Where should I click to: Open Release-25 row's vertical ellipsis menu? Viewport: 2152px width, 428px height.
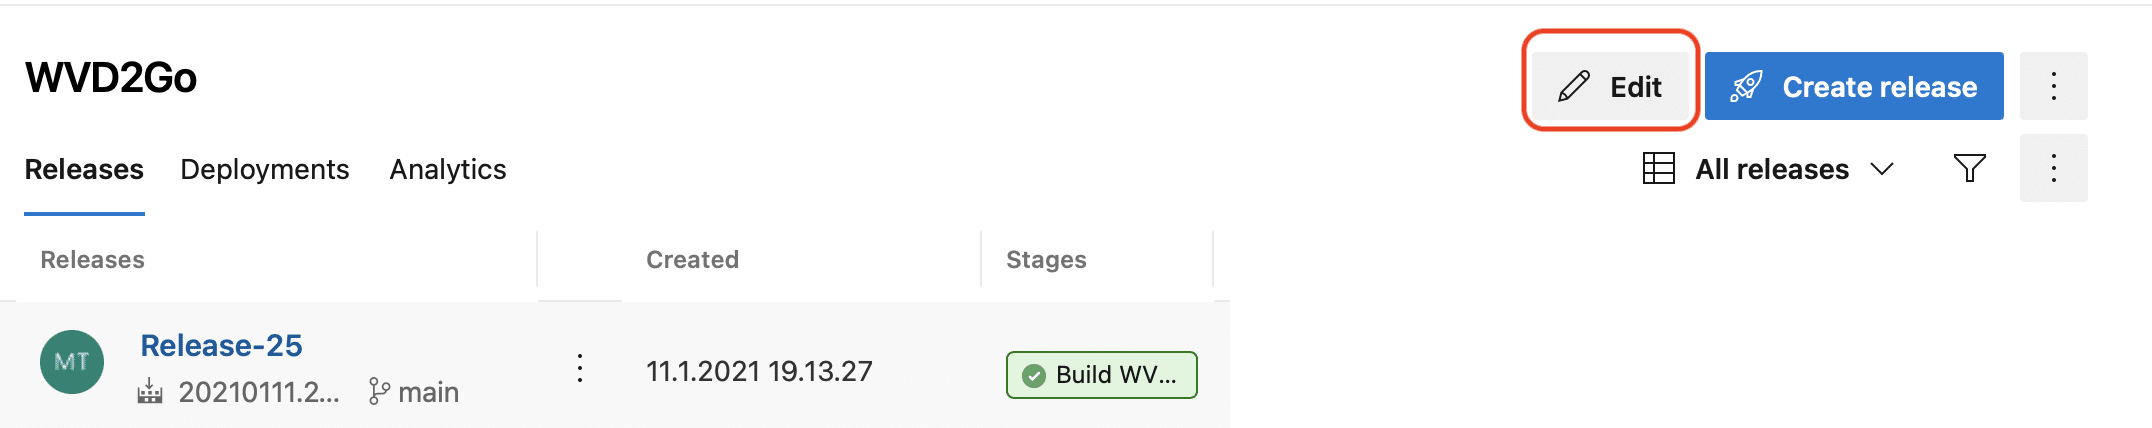(x=580, y=369)
